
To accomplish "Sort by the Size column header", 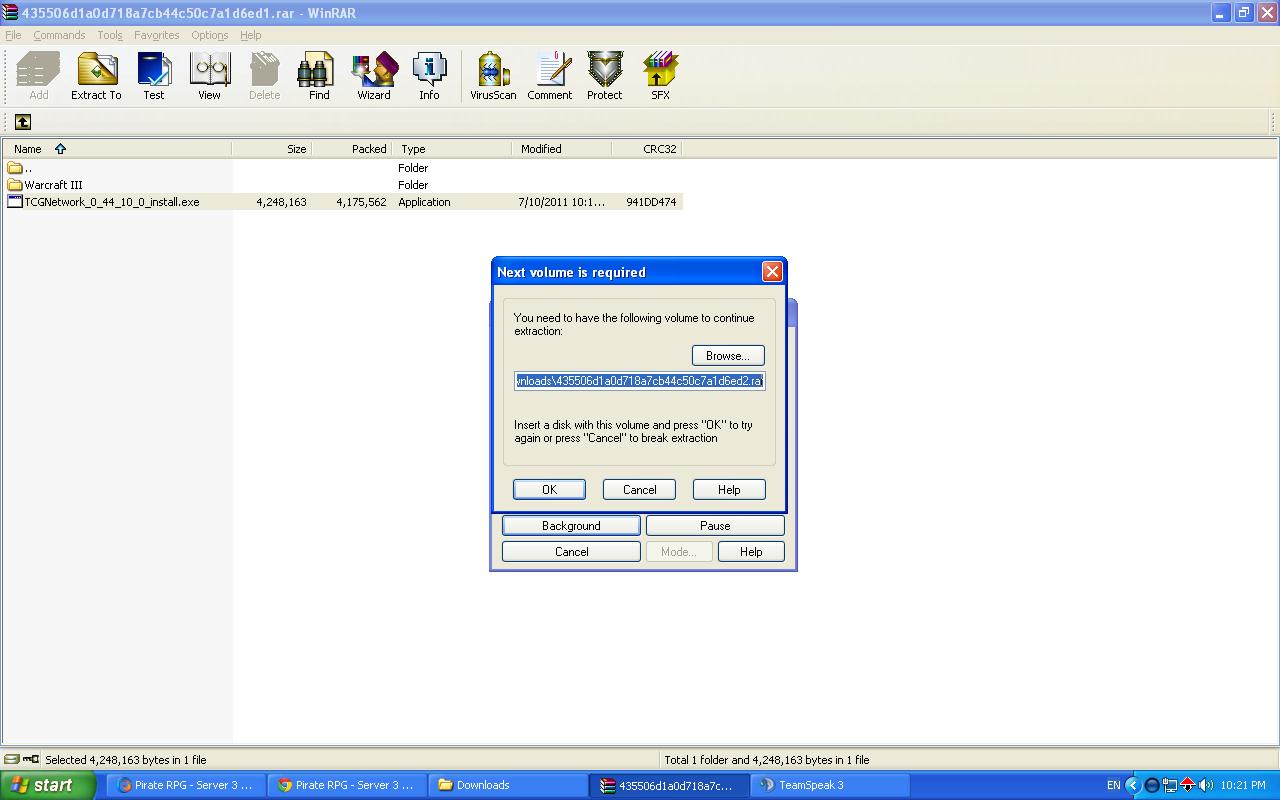I will coord(271,149).
